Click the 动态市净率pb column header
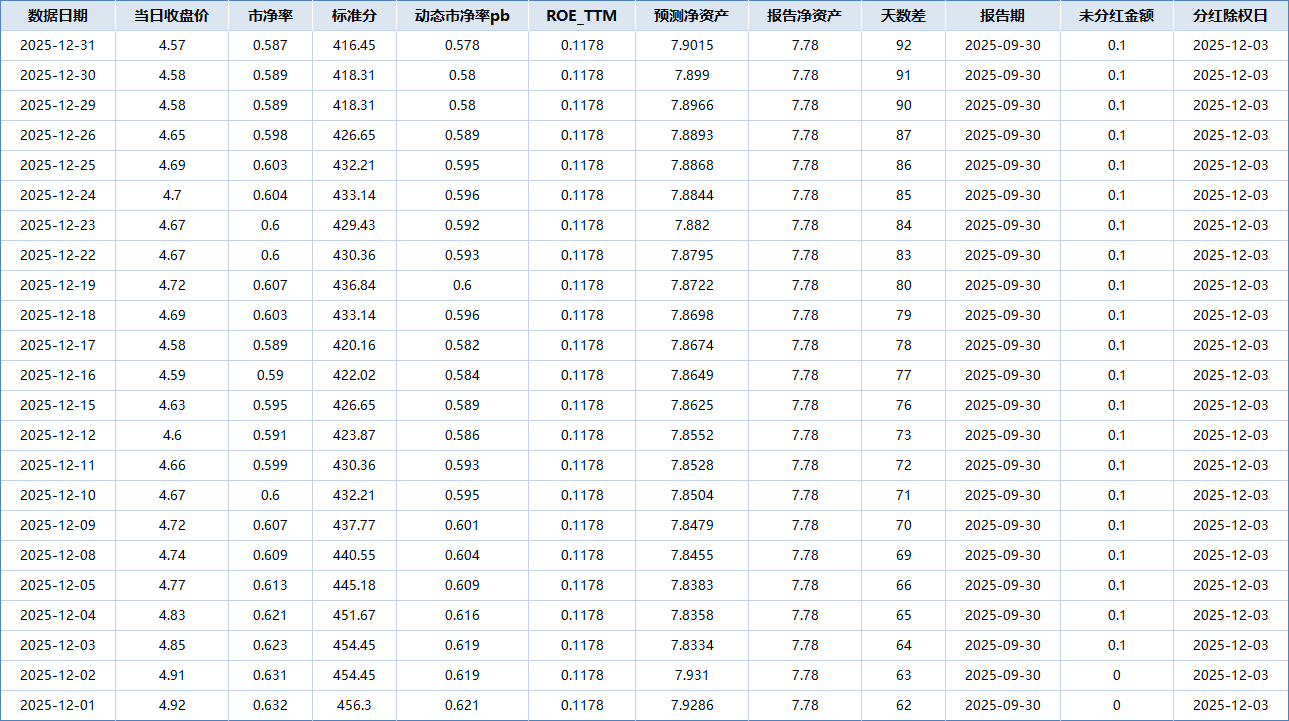The image size is (1289, 721). coord(462,16)
